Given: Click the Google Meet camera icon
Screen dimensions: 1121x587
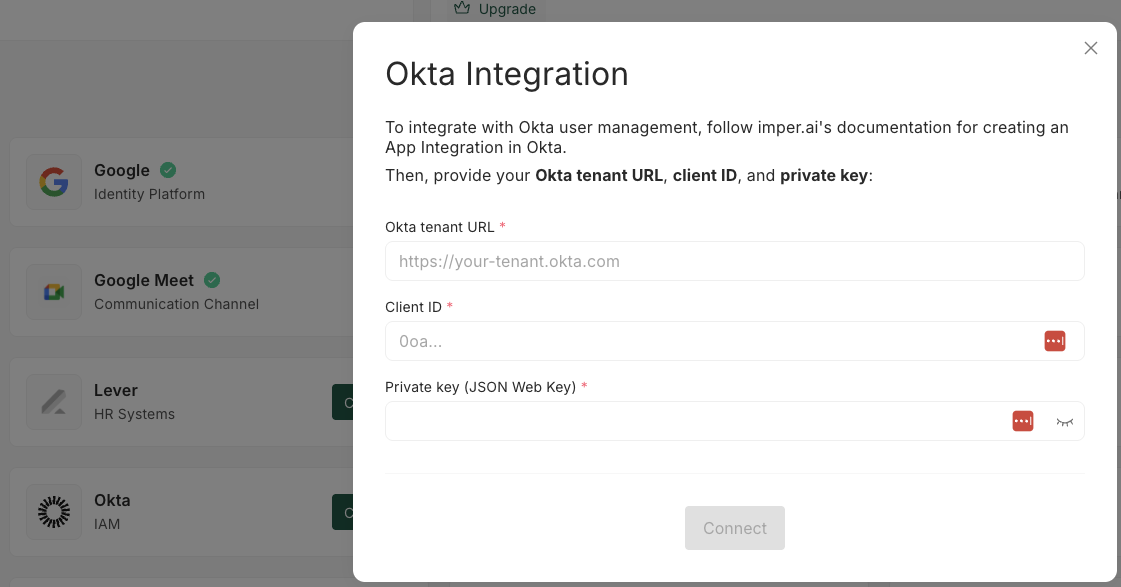Looking at the screenshot, I should pos(54,292).
